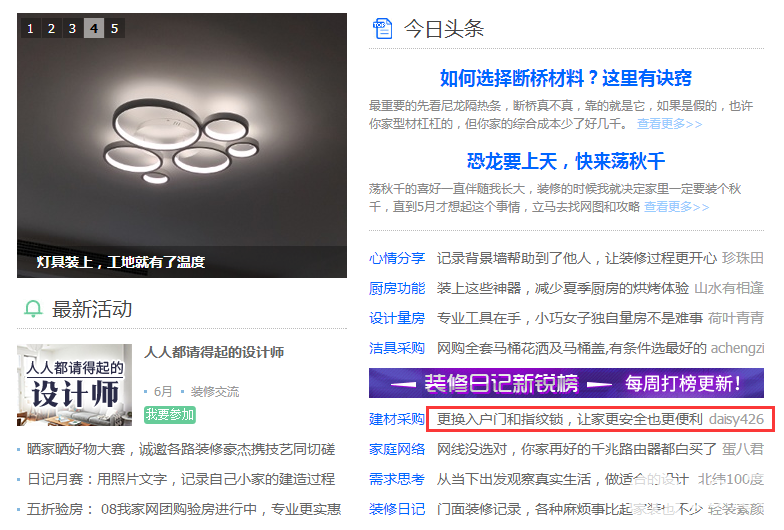
Task: Select carousel slide 5
Action: click(114, 28)
